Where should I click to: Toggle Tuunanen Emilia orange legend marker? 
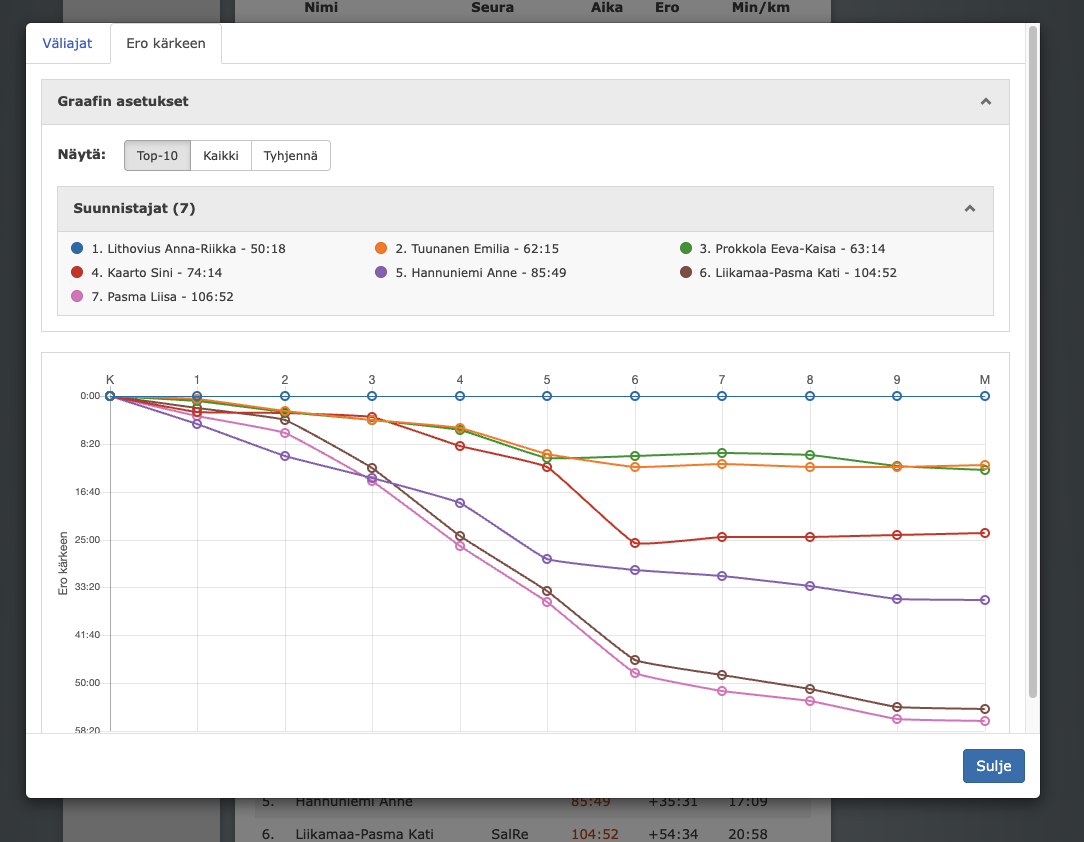pos(381,249)
